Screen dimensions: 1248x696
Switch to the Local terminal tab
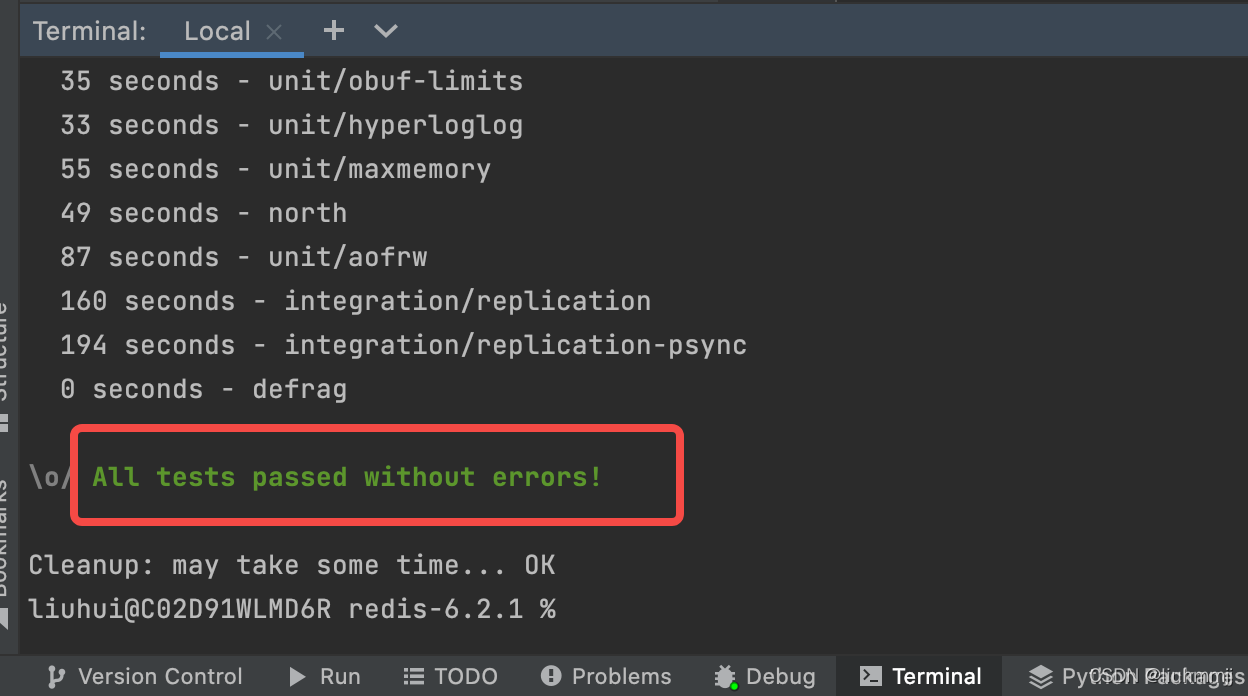tap(217, 30)
